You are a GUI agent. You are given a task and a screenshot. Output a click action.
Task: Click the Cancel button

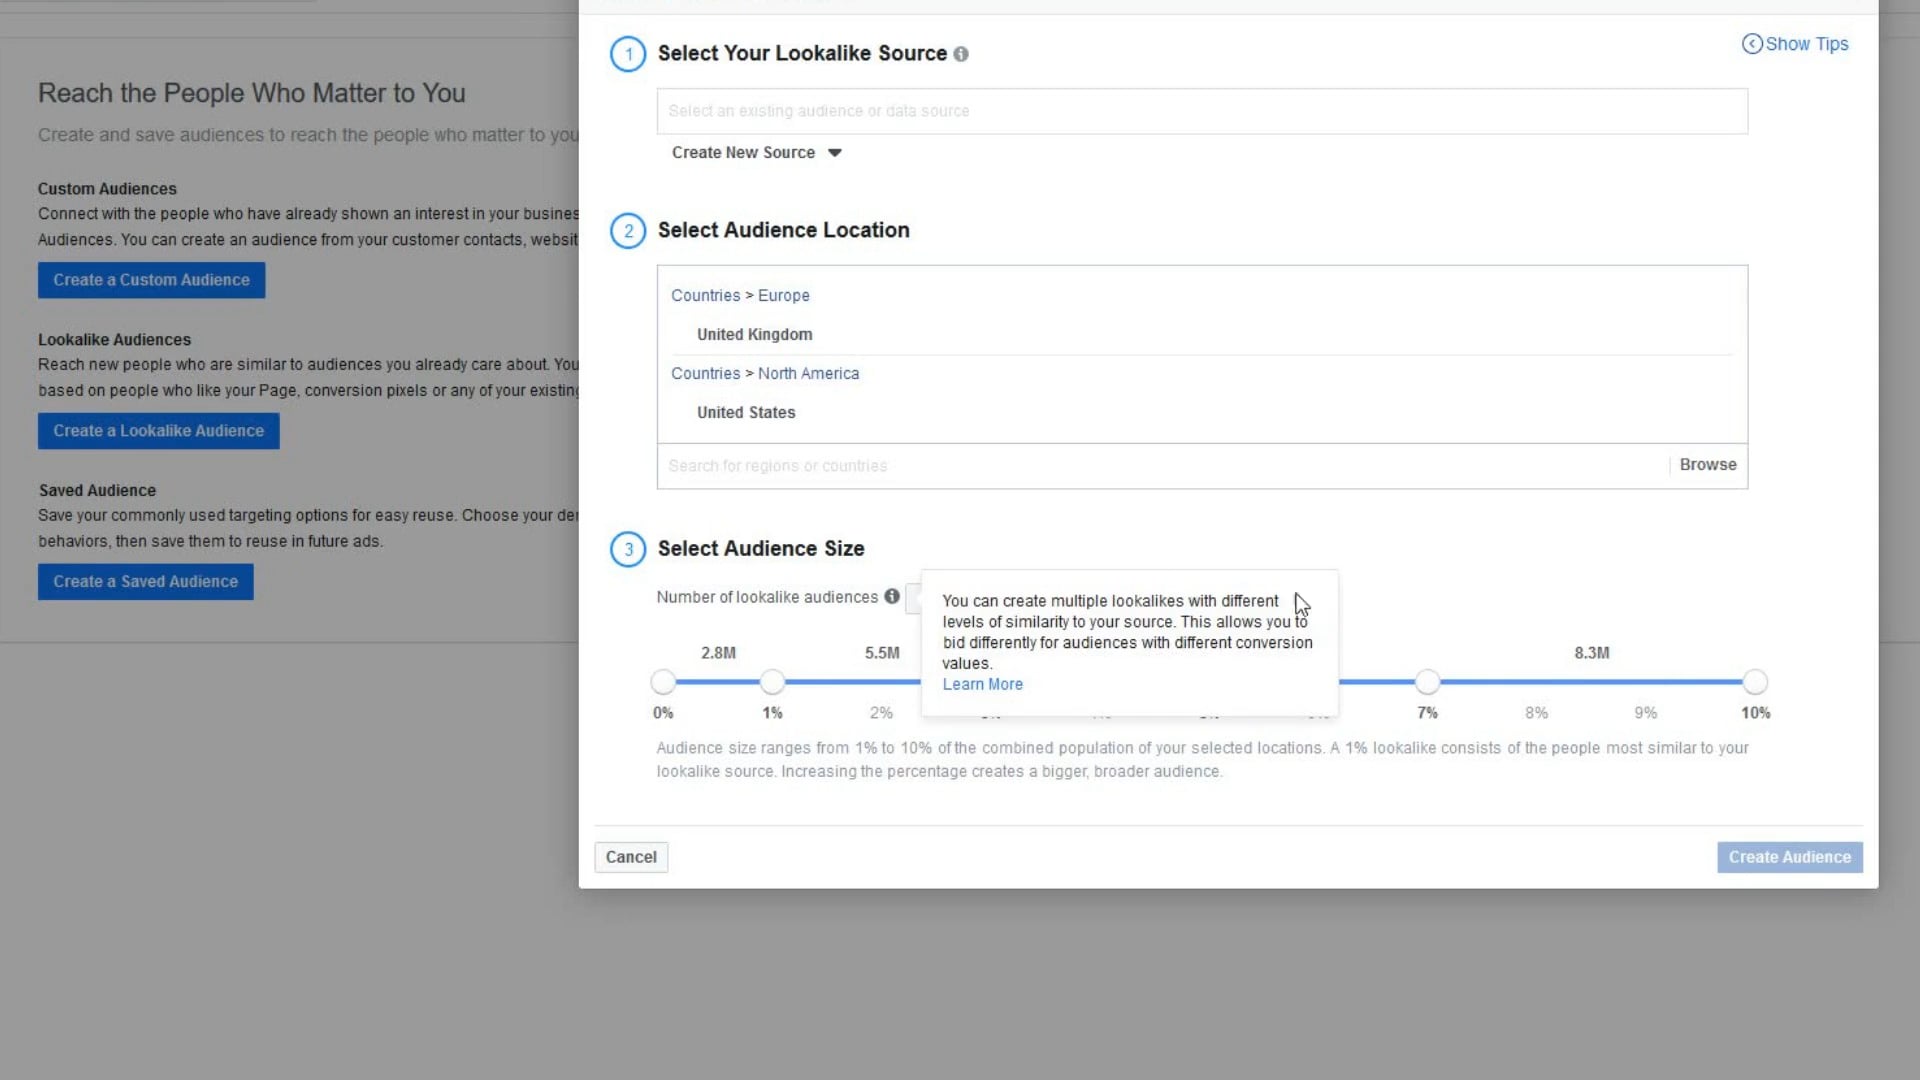631,857
